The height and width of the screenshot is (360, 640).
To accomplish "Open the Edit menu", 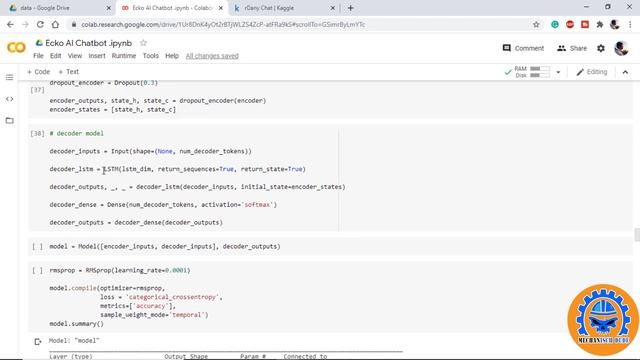I will click(x=56, y=56).
